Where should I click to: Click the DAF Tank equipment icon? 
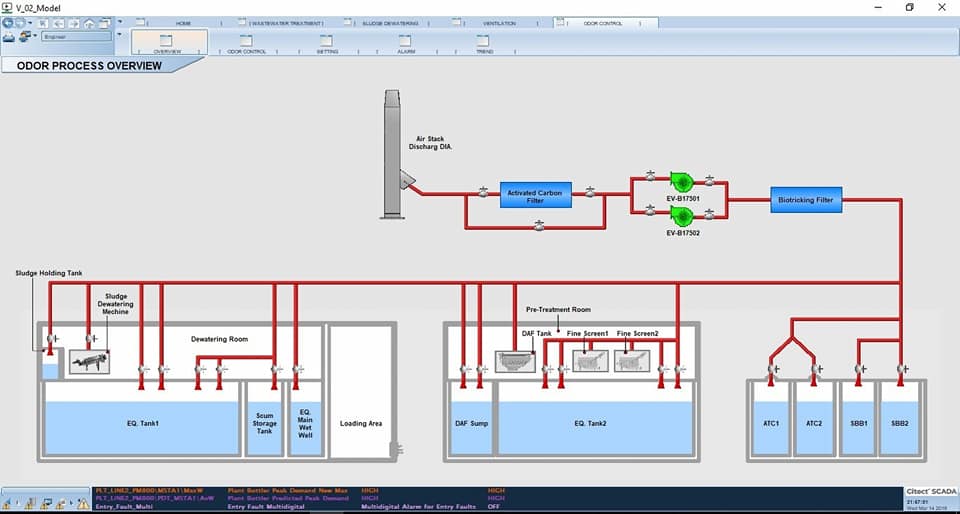tap(514, 361)
